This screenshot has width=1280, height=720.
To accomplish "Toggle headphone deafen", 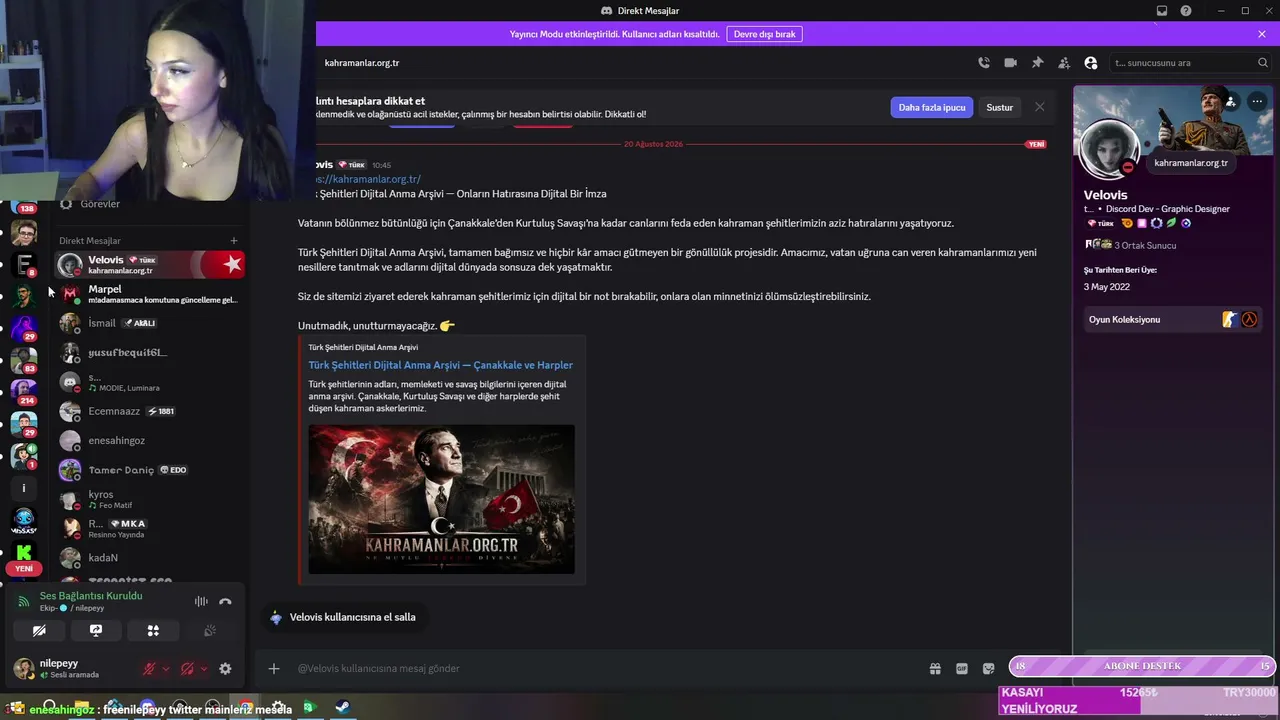I will click(187, 669).
